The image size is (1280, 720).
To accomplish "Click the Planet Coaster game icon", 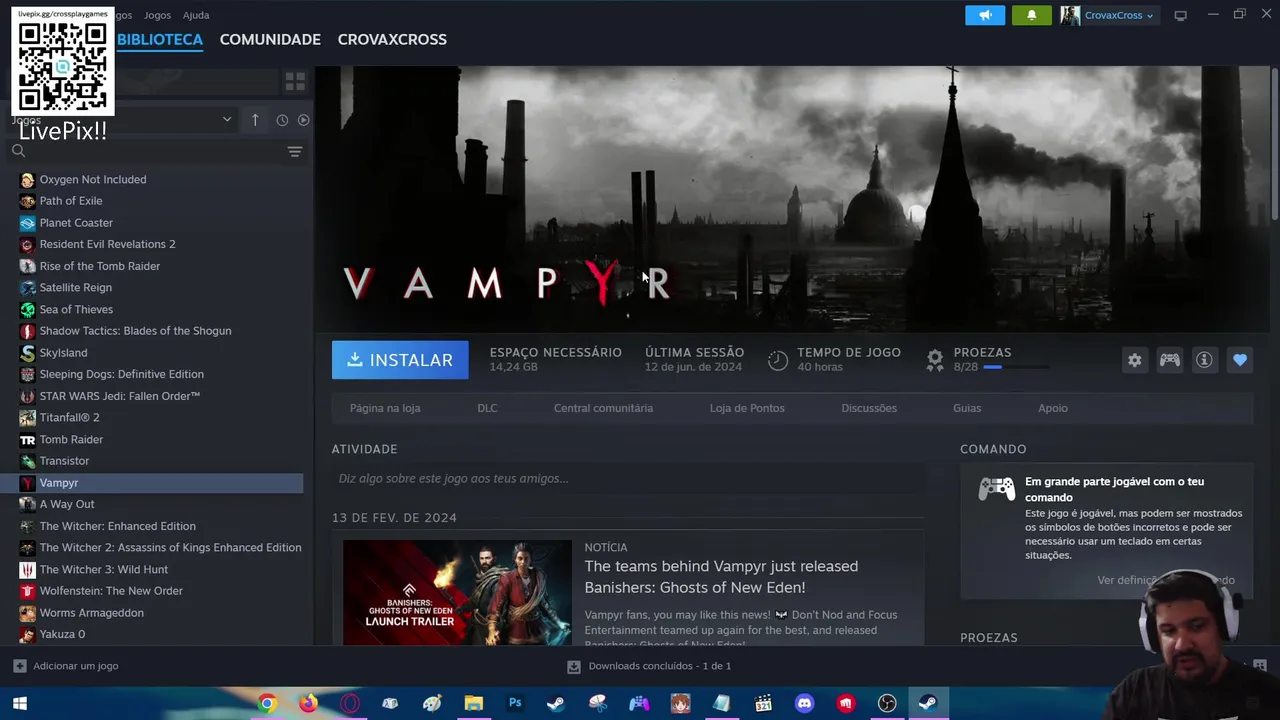I will coord(27,223).
